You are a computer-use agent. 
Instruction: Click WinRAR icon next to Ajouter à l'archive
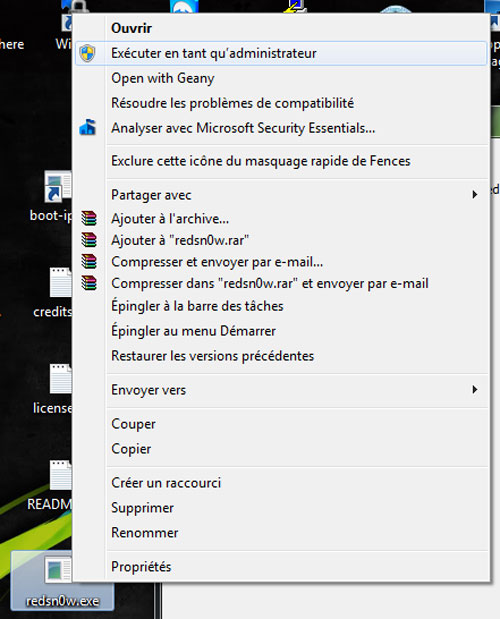pos(89,218)
